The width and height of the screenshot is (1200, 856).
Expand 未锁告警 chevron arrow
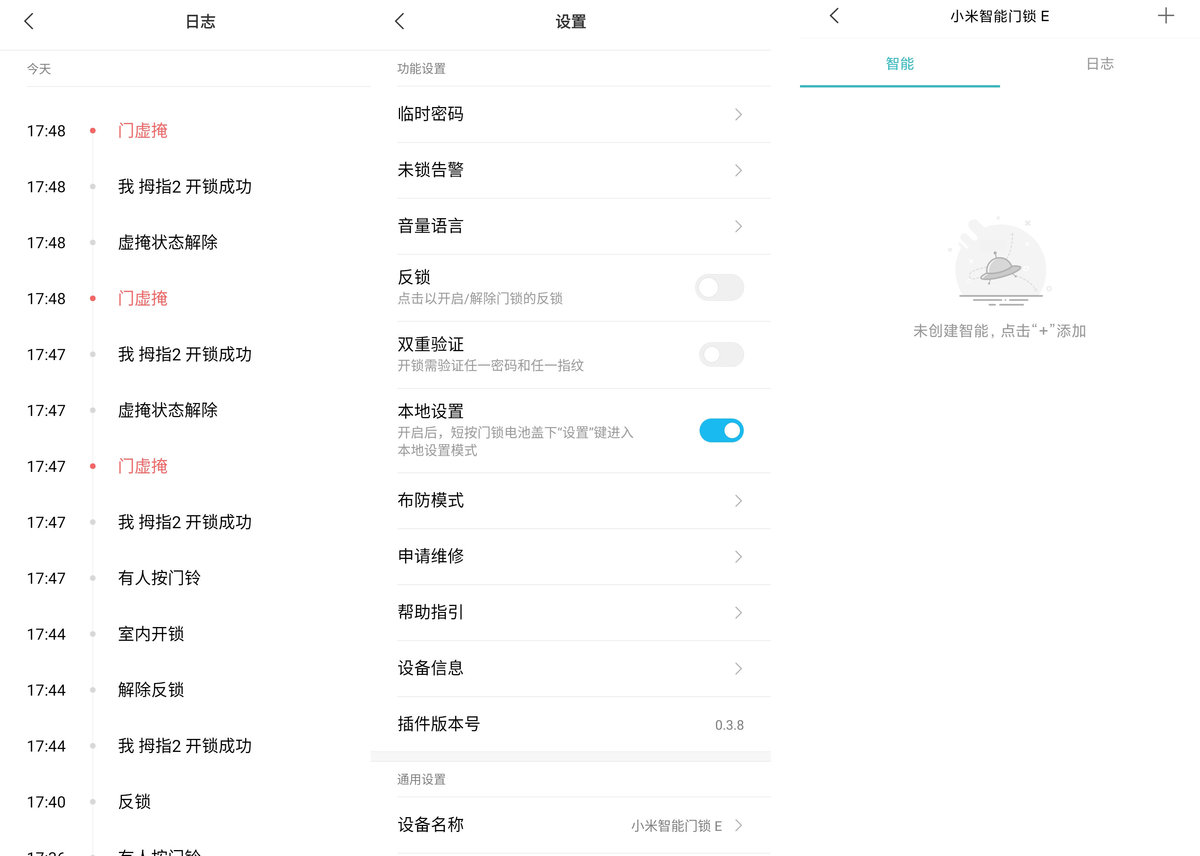738,170
